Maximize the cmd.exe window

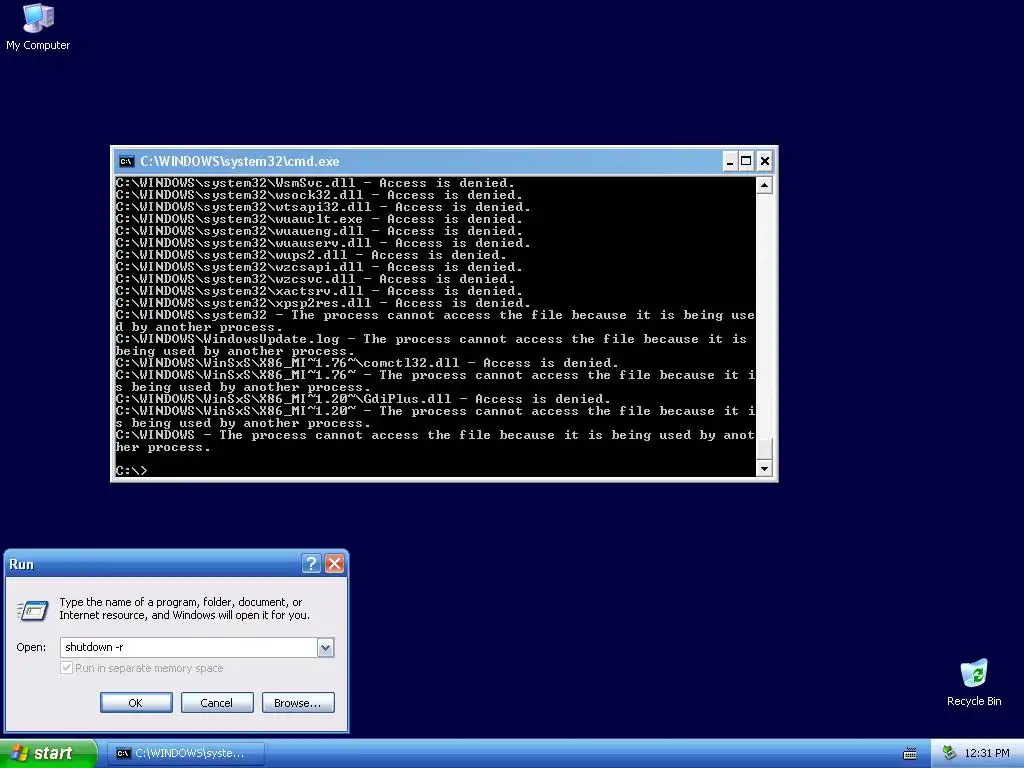coord(746,161)
